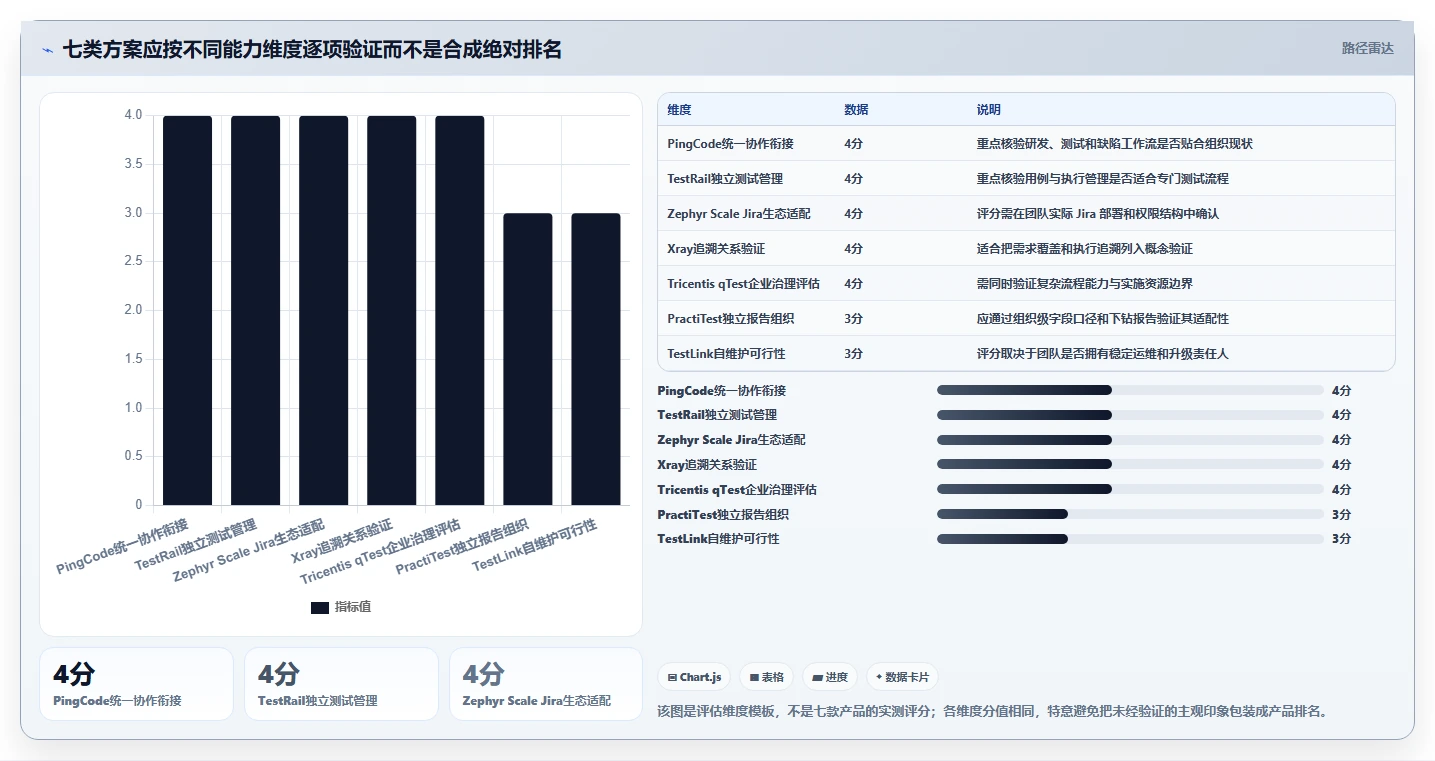The image size is (1435, 761).
Task: Click the 路径雷达 label in the header
Action: pyautogui.click(x=1367, y=48)
